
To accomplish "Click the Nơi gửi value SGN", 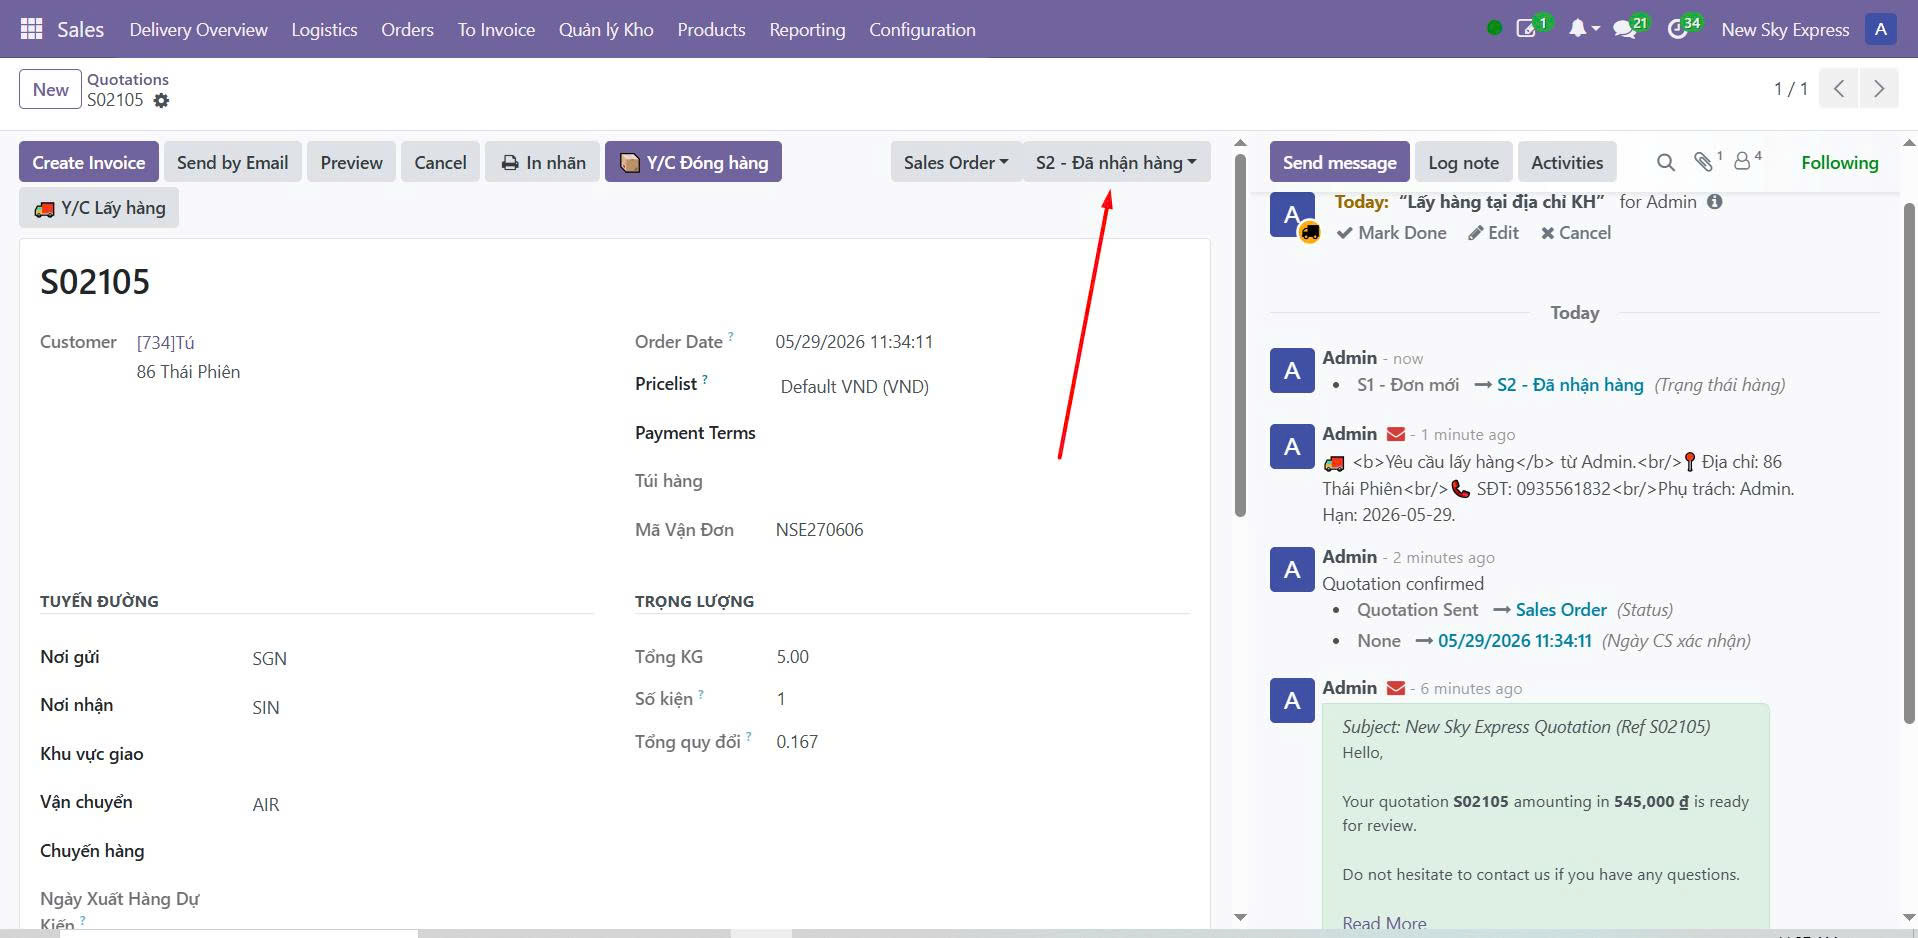I will pyautogui.click(x=269, y=659).
